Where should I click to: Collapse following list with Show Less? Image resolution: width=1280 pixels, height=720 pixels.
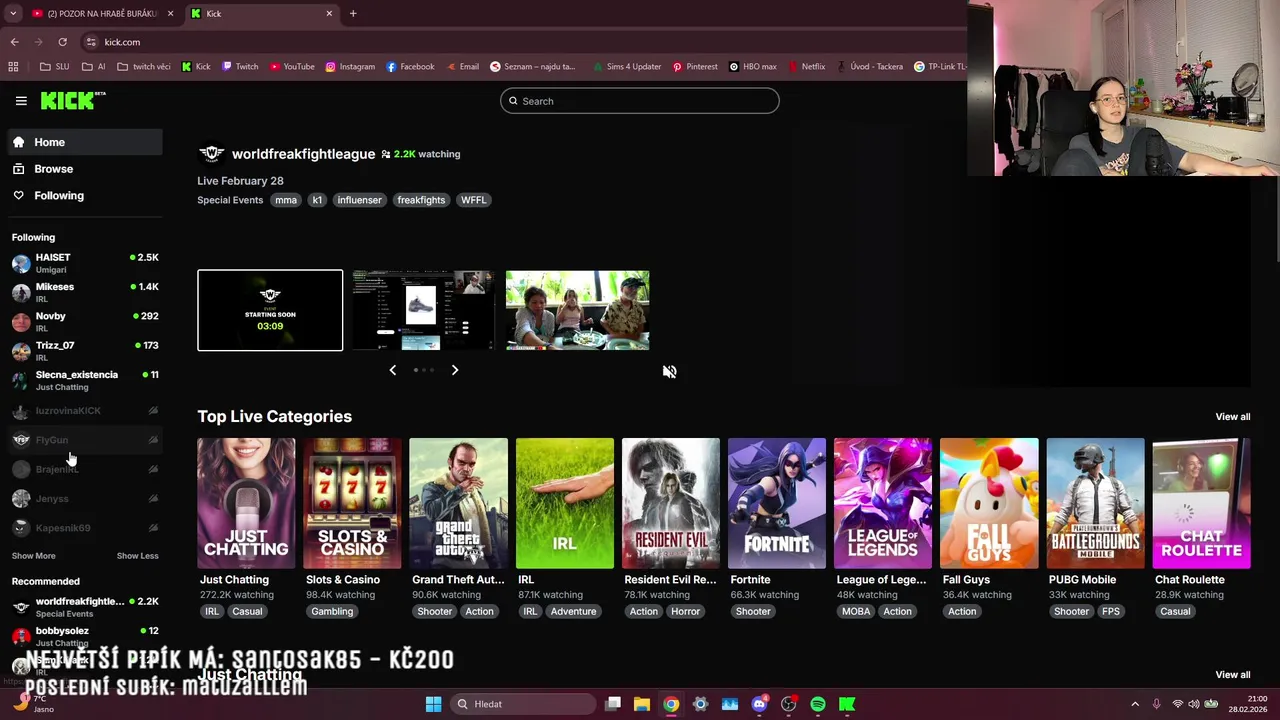click(x=137, y=556)
